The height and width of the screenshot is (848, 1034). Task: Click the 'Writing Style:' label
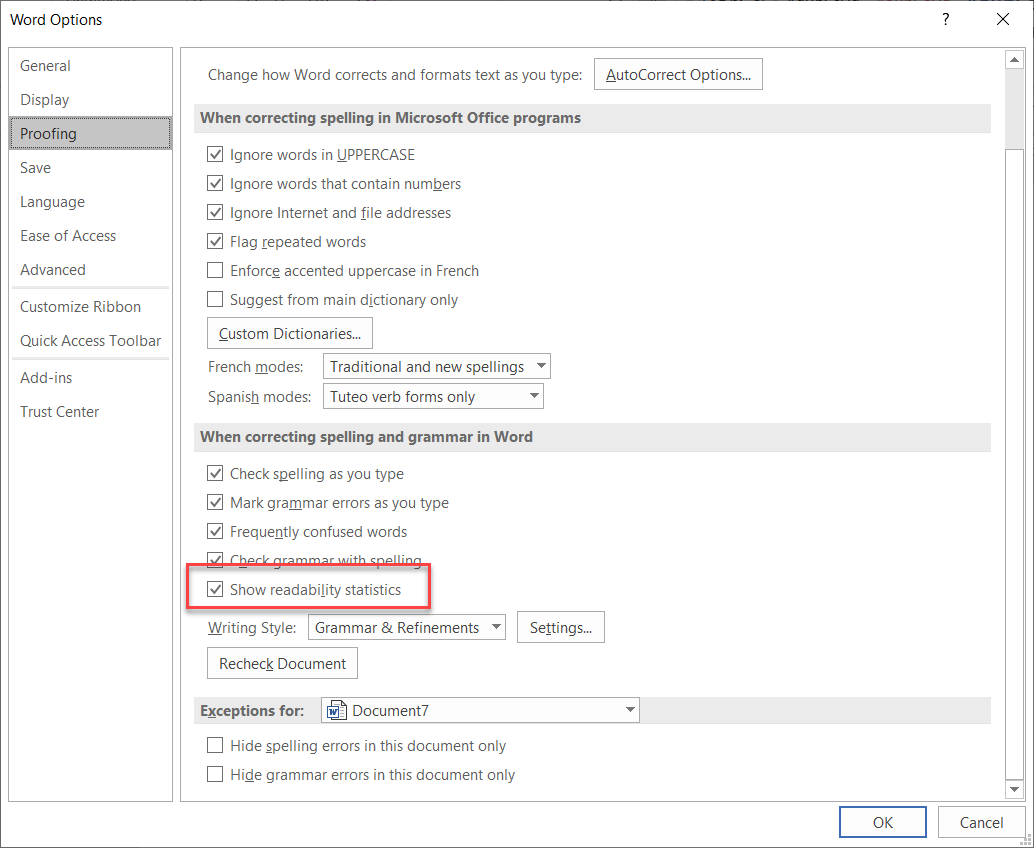[x=252, y=628]
